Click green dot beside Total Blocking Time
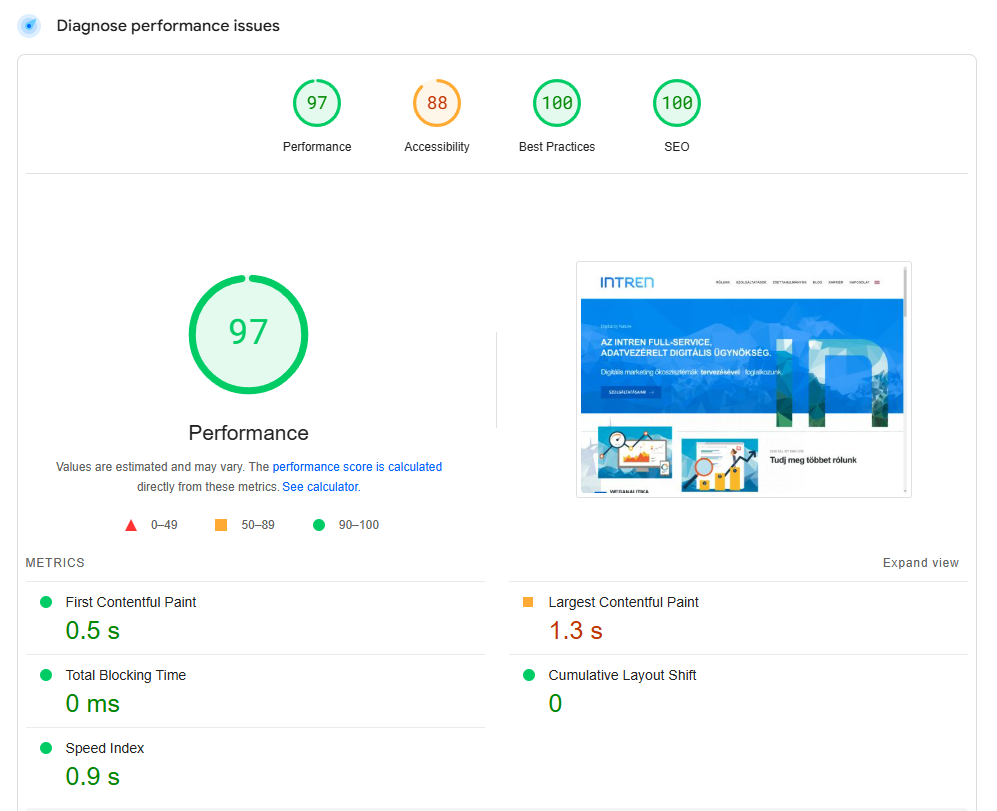The height and width of the screenshot is (811, 997). click(46, 675)
